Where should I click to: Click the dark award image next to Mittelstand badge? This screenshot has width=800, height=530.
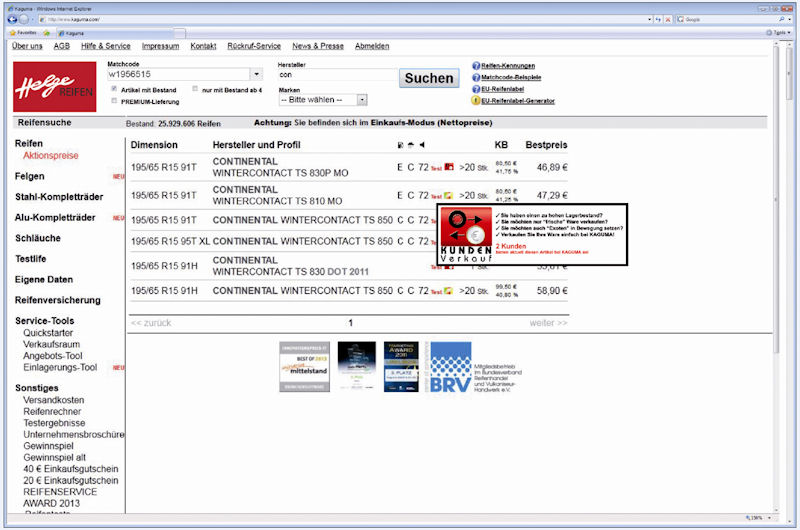point(357,367)
